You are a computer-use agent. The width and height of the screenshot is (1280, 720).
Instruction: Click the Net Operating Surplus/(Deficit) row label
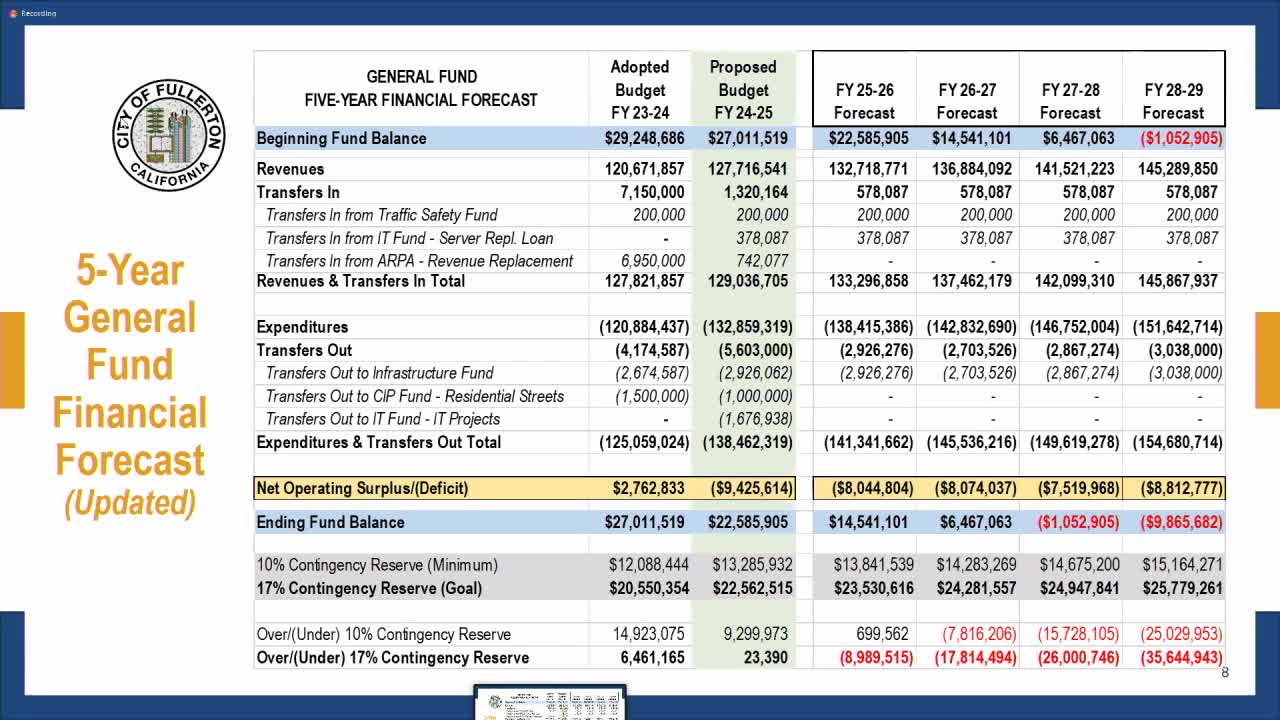tap(362, 488)
